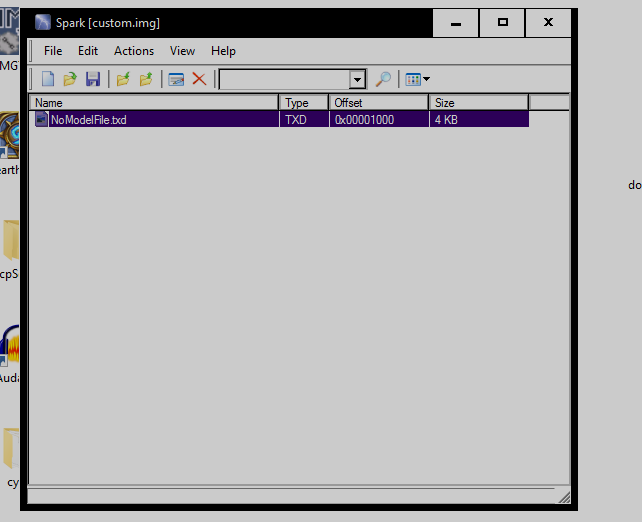Click the 4 KB size cell
This screenshot has height=522, width=642.
479,120
